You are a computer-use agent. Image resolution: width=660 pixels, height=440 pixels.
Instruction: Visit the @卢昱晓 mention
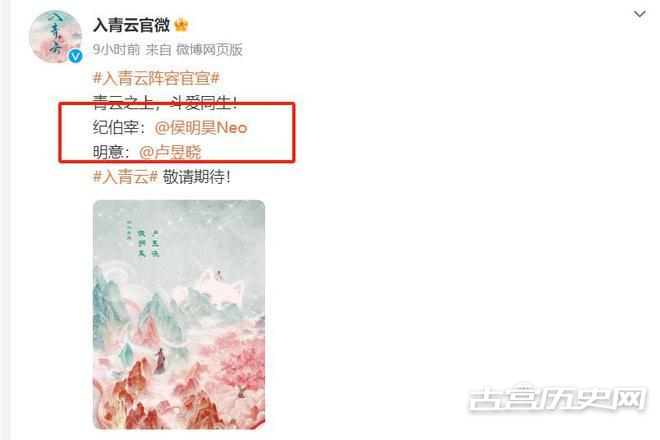coord(170,152)
